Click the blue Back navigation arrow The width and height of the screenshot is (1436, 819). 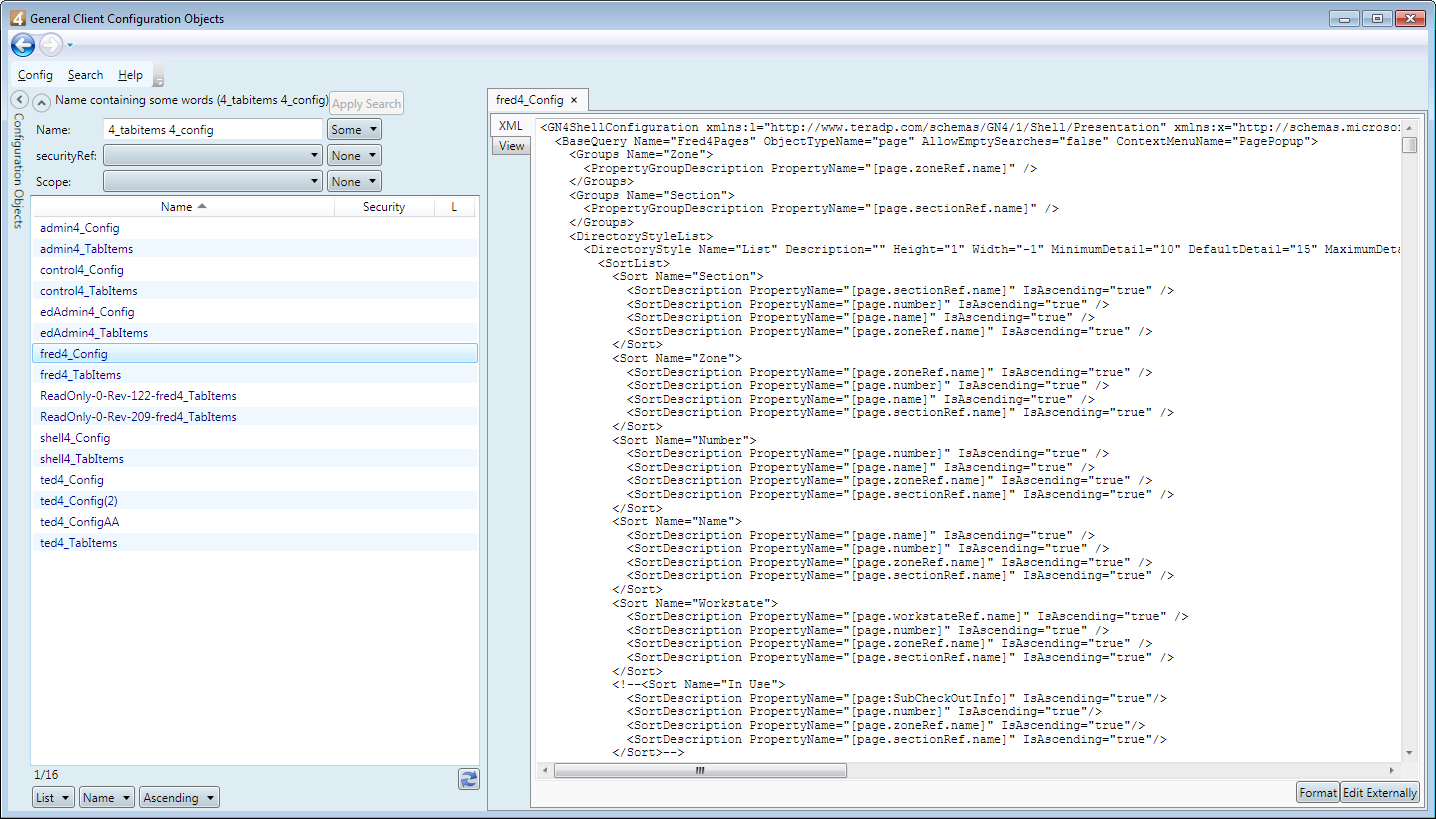23,45
